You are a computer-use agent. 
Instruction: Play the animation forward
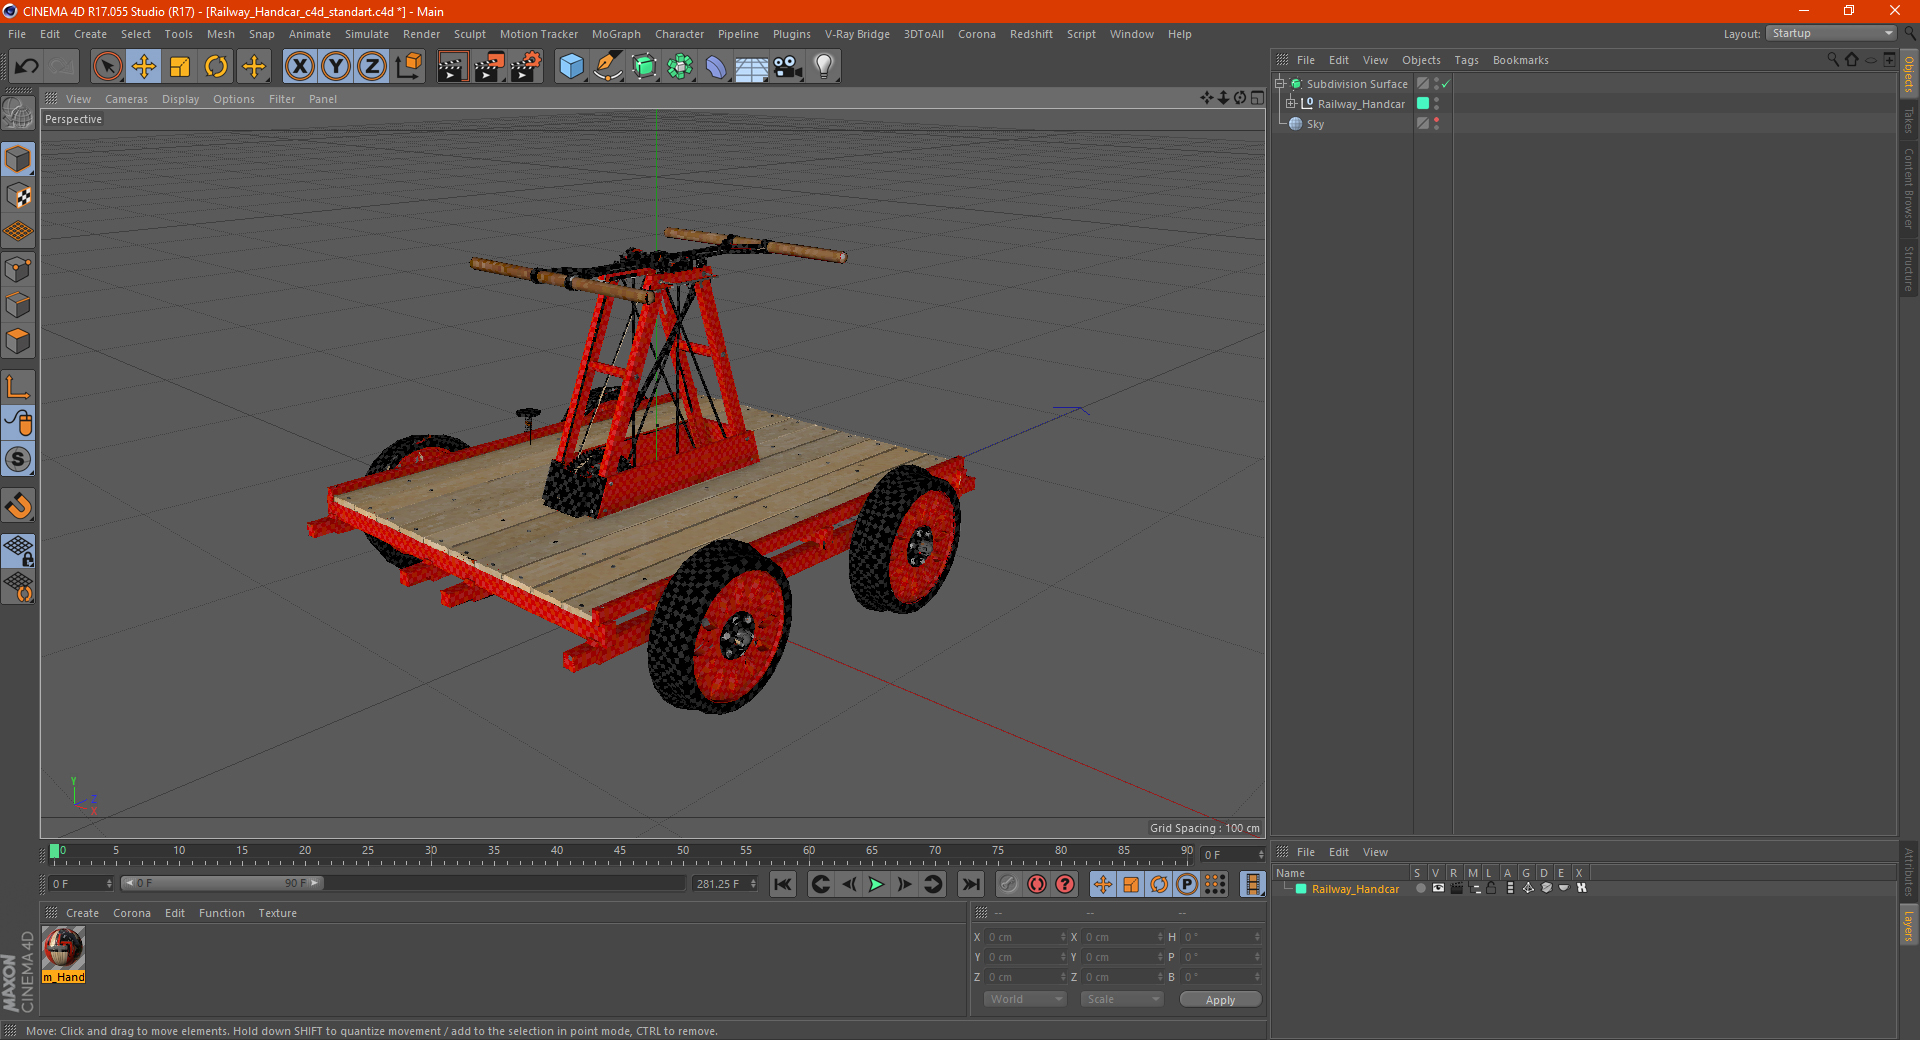pos(876,884)
